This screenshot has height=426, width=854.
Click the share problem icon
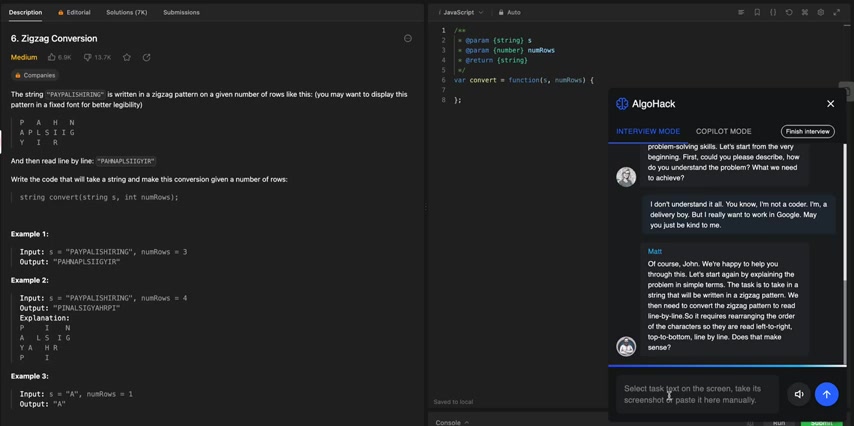(147, 57)
